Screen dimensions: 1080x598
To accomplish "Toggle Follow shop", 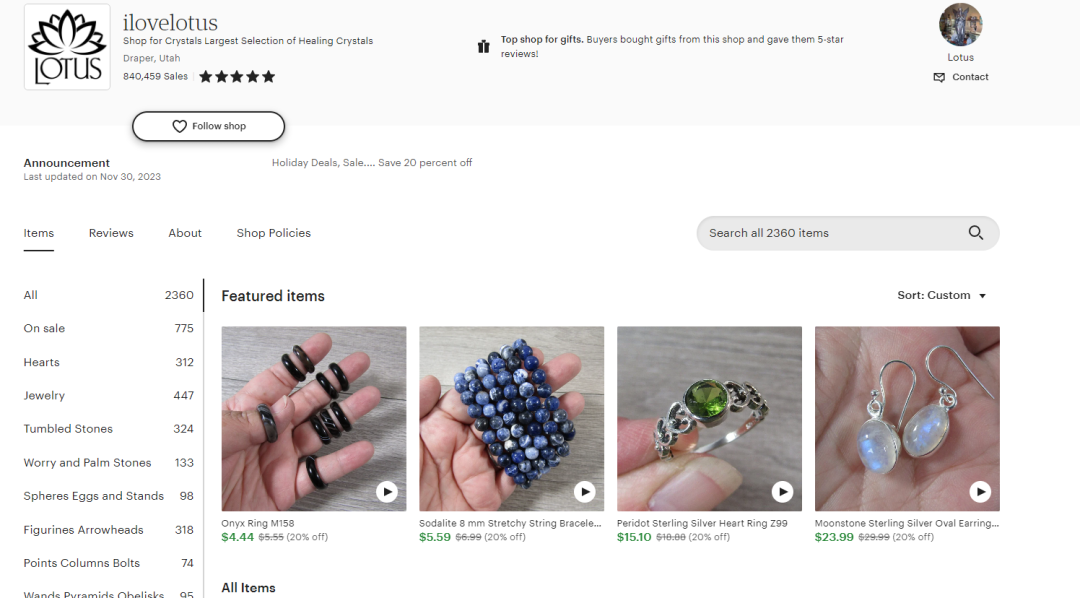I will click(x=207, y=126).
